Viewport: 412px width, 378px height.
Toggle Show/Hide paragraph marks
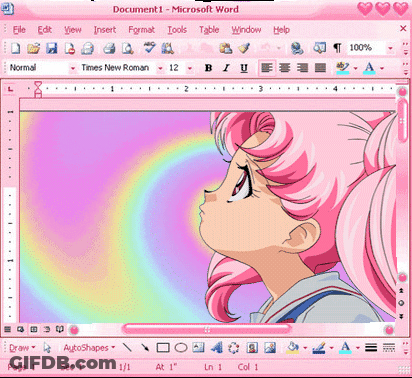[x=338, y=48]
